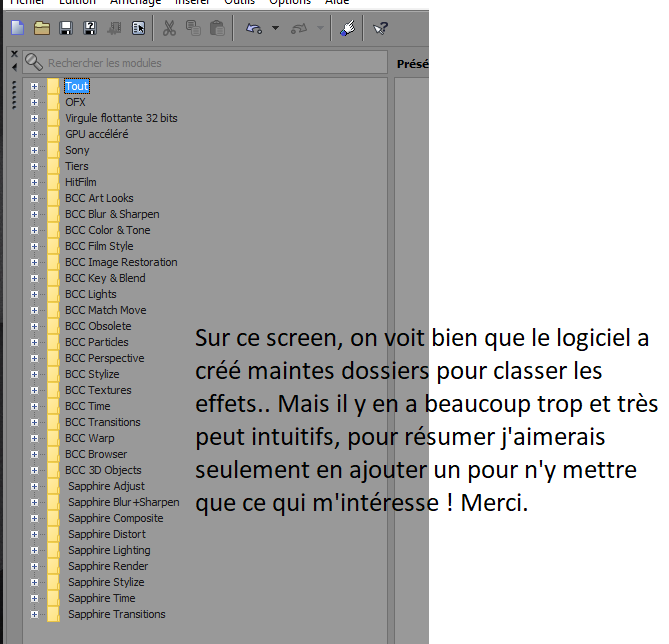669x644 pixels.
Task: Open a project with the folder icon
Action: [41, 29]
